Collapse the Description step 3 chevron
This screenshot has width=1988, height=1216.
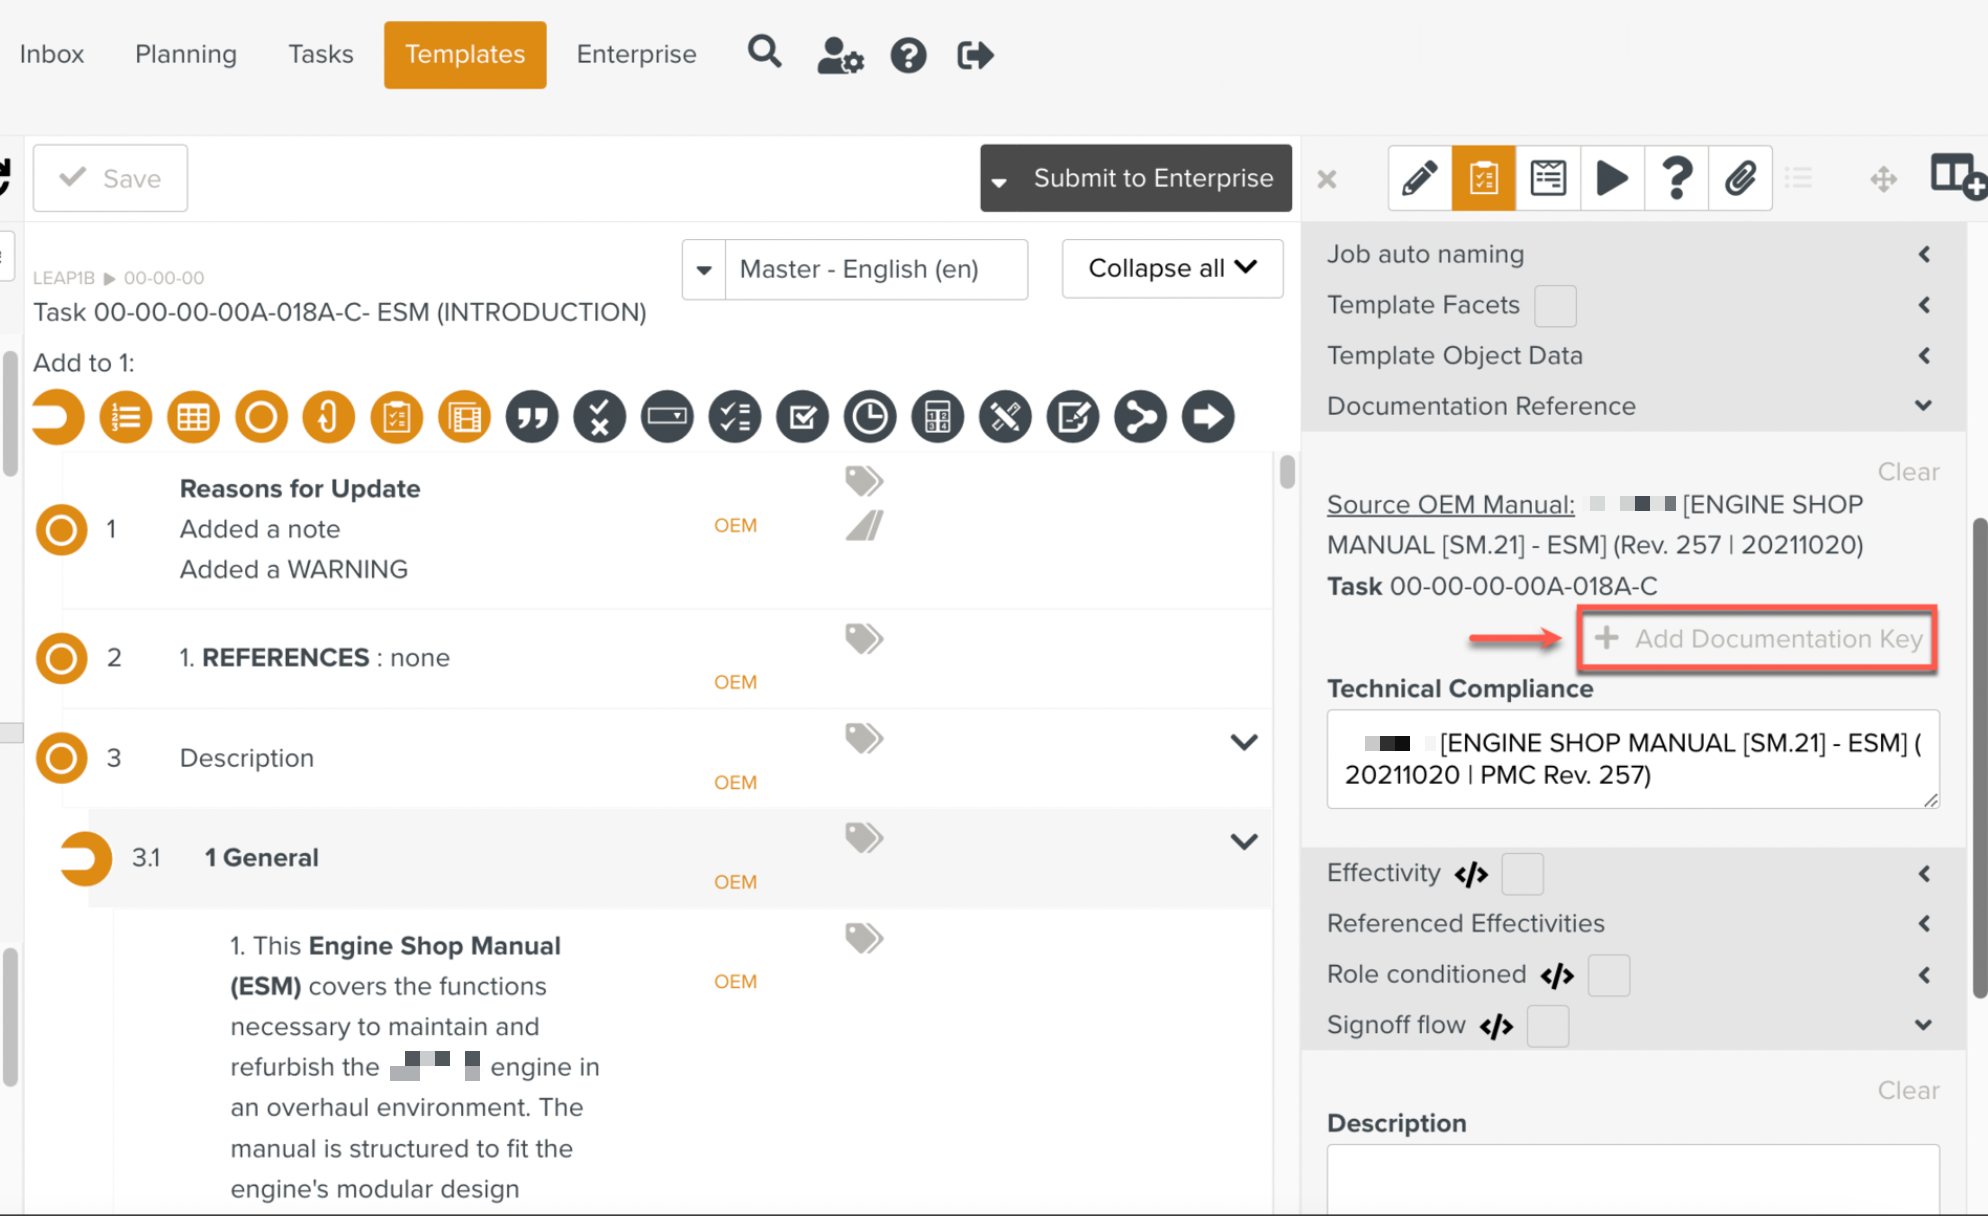pyautogui.click(x=1243, y=742)
